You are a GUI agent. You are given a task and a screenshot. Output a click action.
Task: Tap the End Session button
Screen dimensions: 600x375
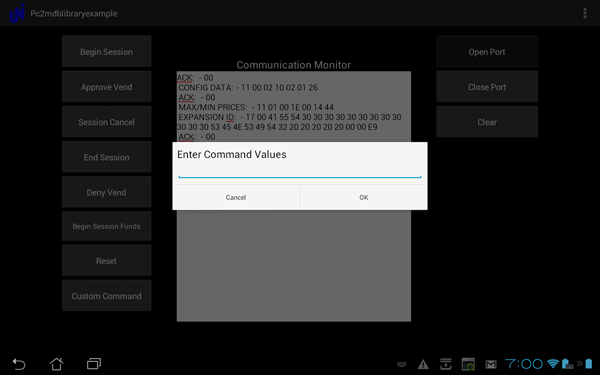click(x=106, y=157)
